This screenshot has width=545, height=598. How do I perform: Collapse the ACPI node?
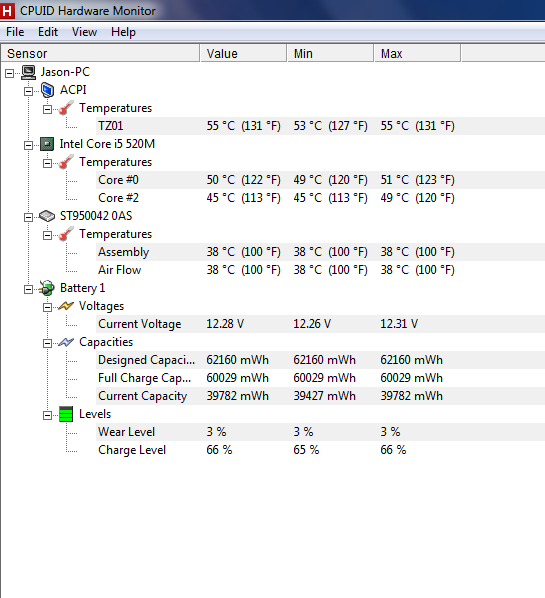pos(29,92)
